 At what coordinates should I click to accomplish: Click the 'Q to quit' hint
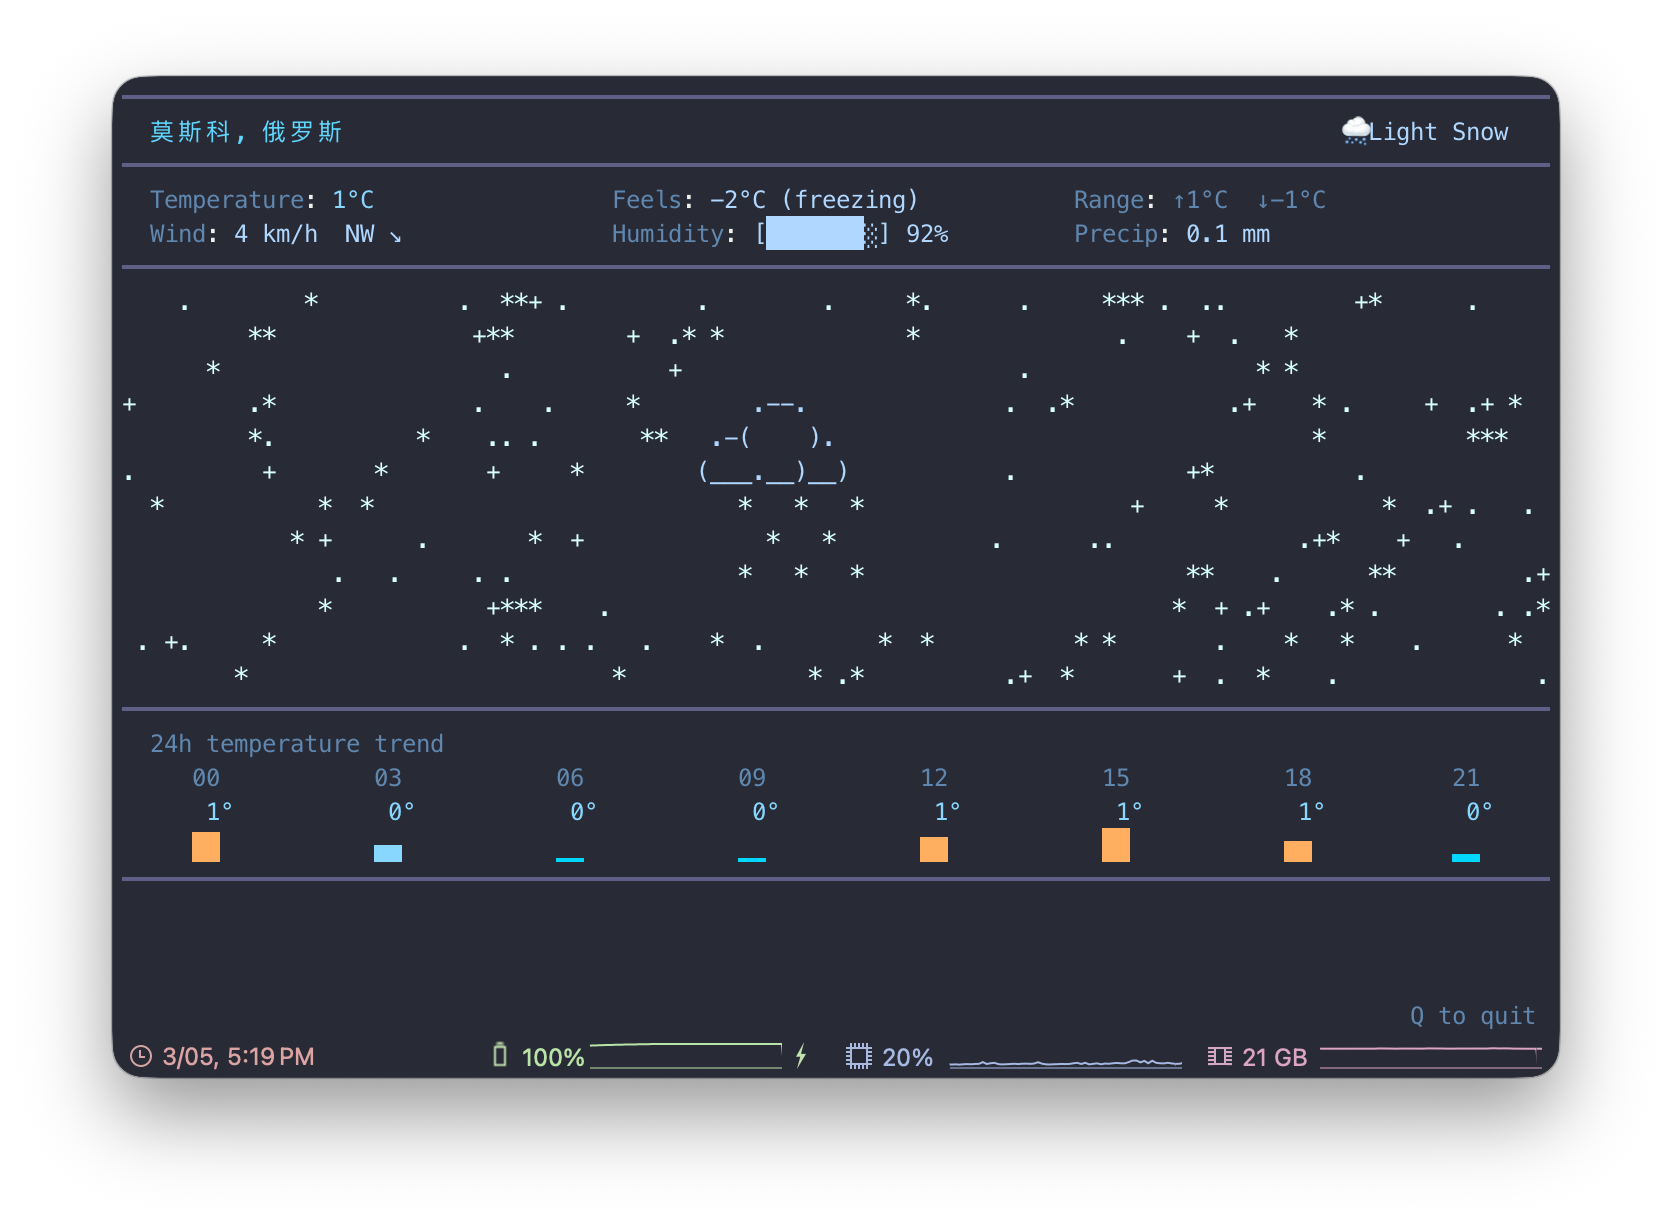coord(1472,1016)
